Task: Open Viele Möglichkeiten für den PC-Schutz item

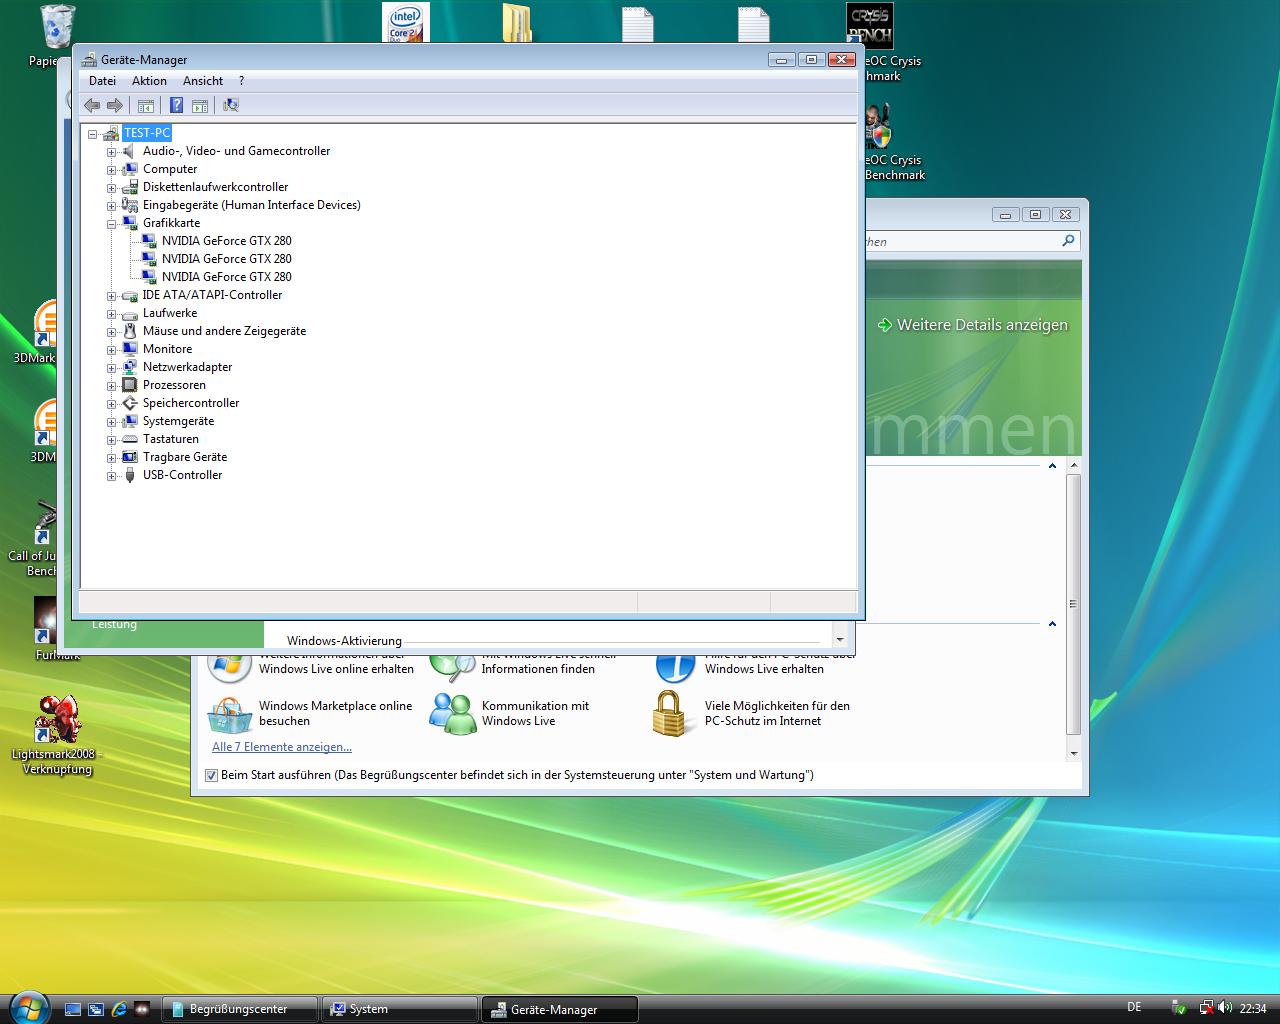Action: pyautogui.click(x=752, y=713)
